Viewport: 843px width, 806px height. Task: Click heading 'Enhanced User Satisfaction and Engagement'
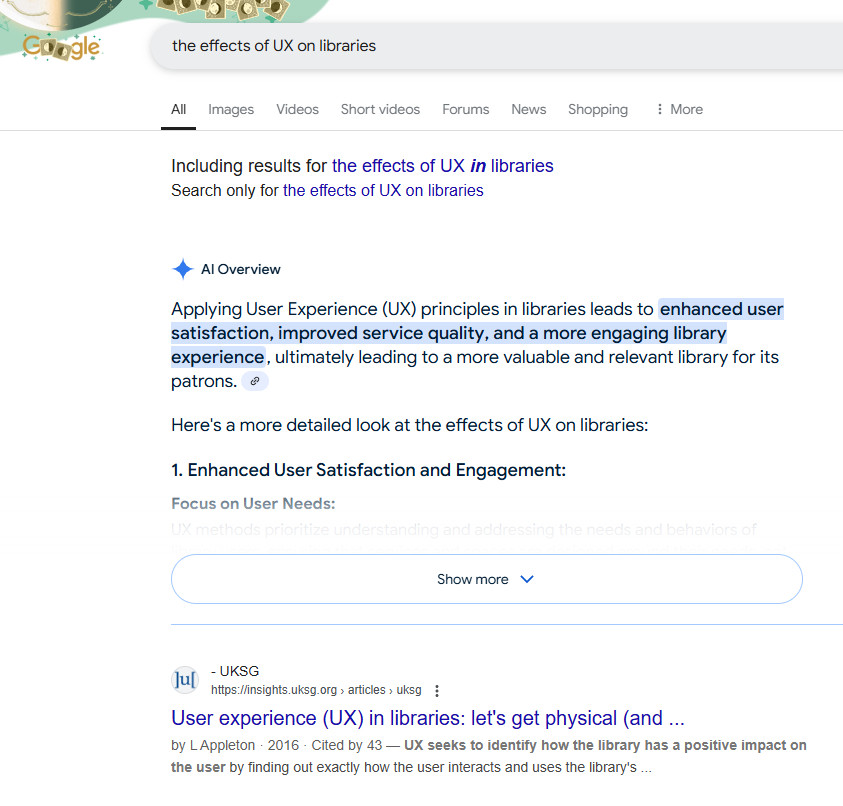point(368,470)
